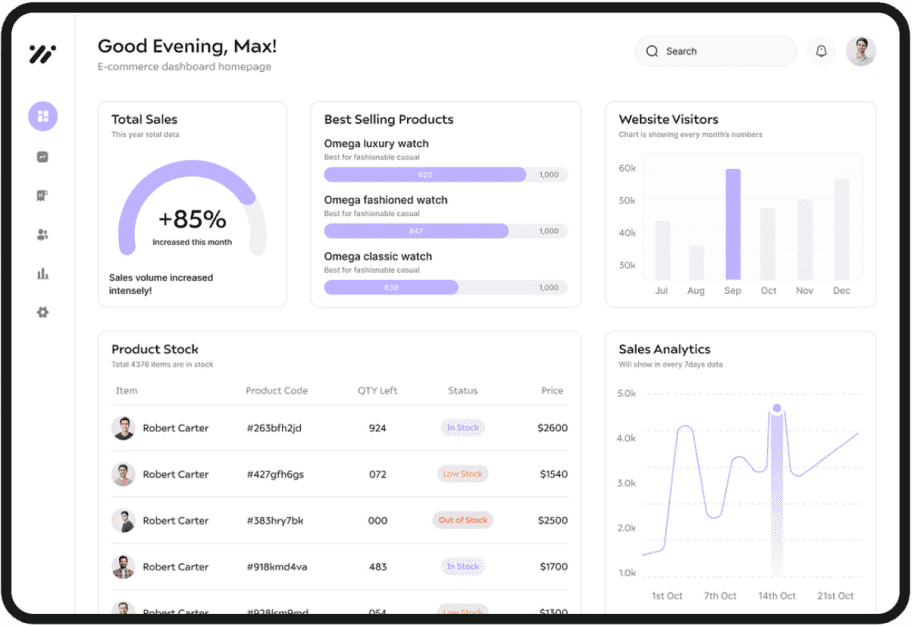Click the Price column header in Product Stock
The width and height of the screenshot is (912, 626).
[x=552, y=391]
